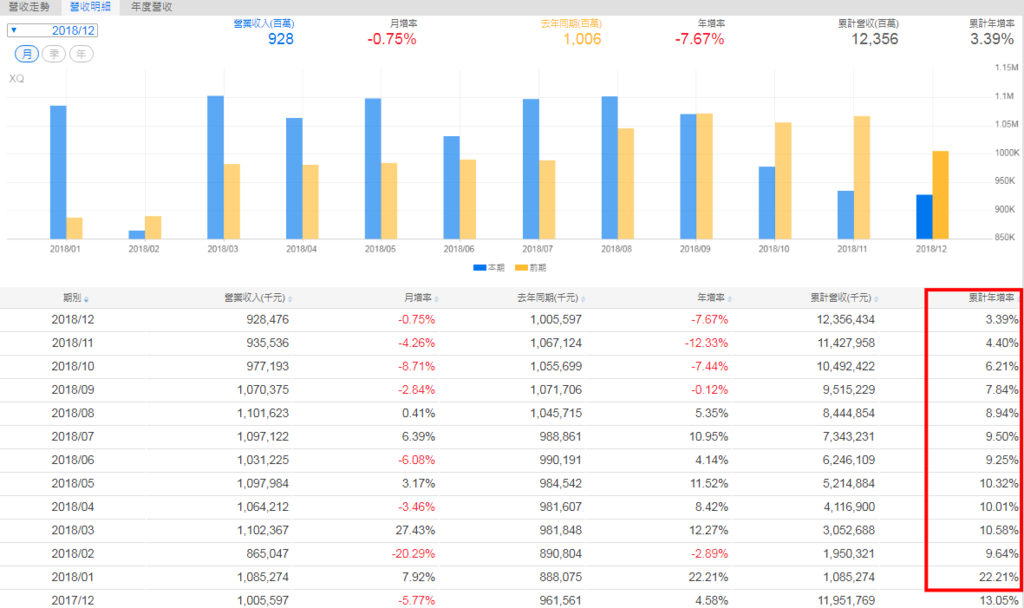Click the cumulative growth cell 10.01%
This screenshot has height=608, width=1024.
pyautogui.click(x=999, y=507)
